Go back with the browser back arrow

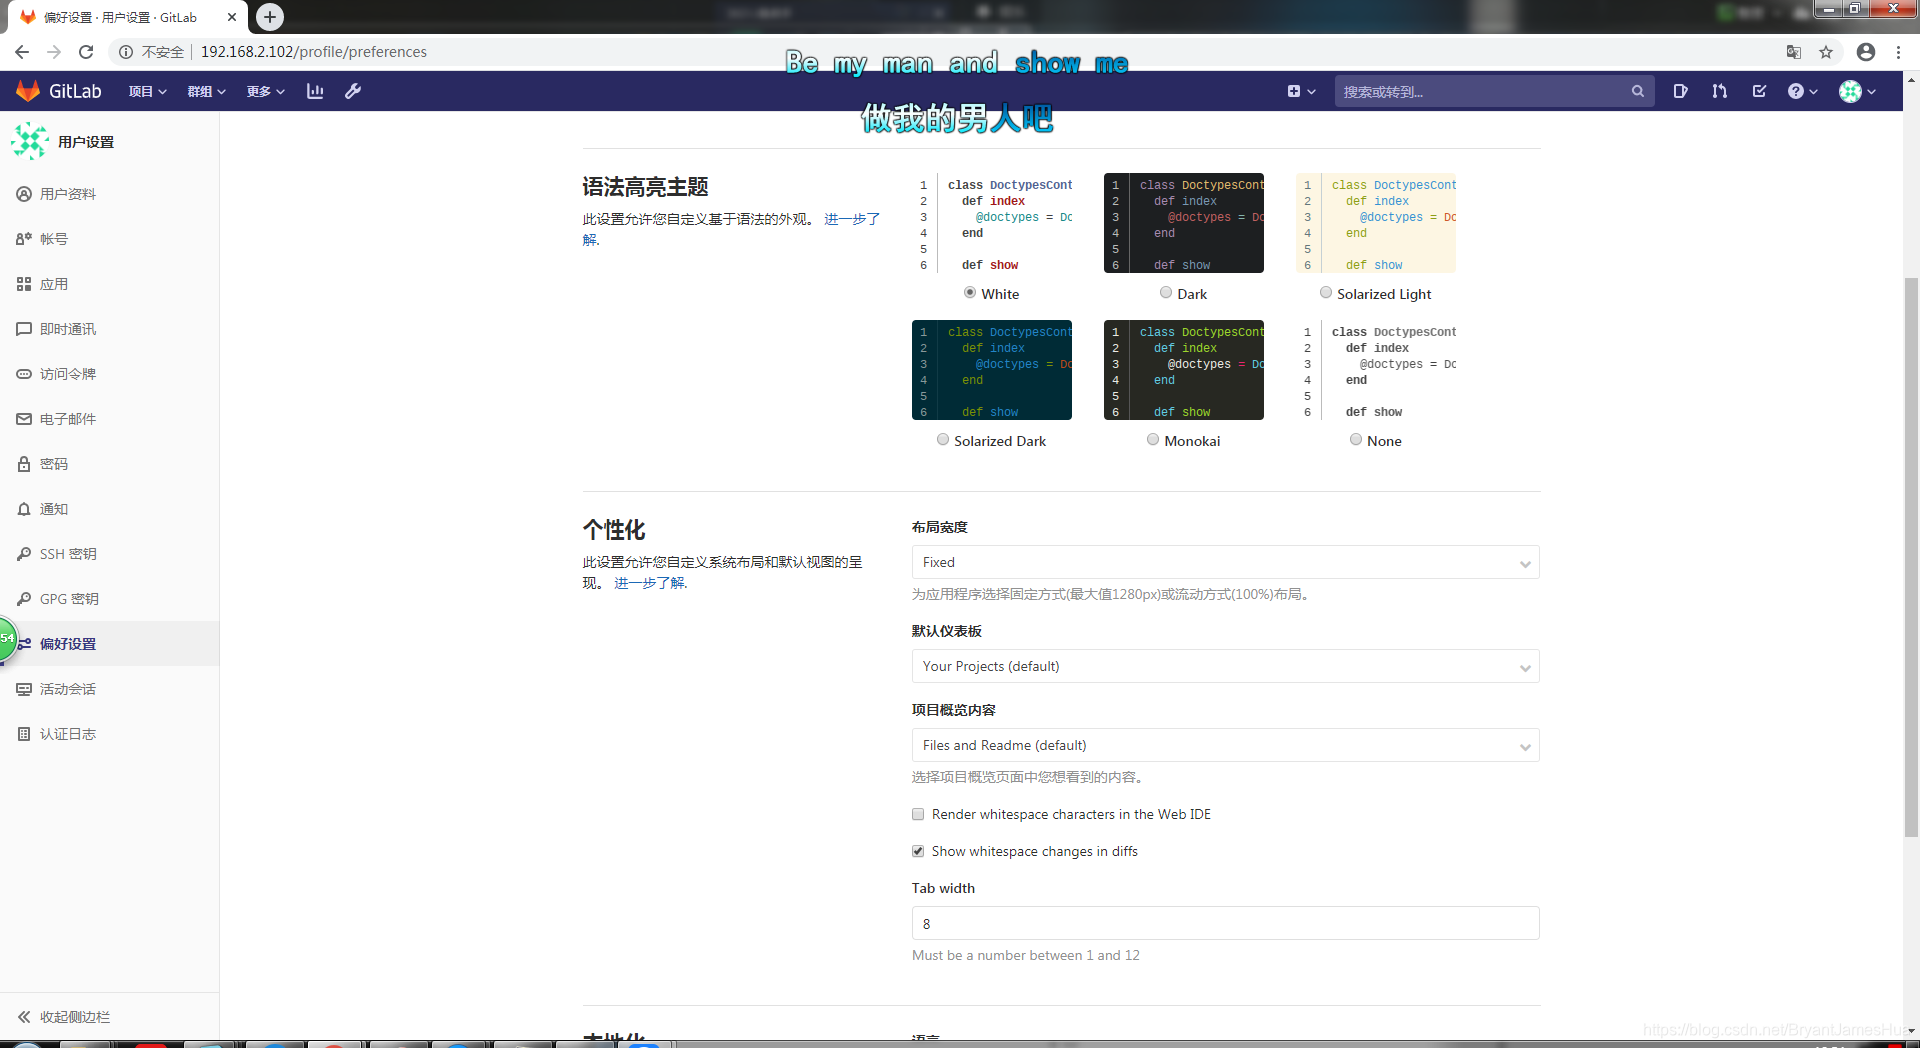(22, 52)
